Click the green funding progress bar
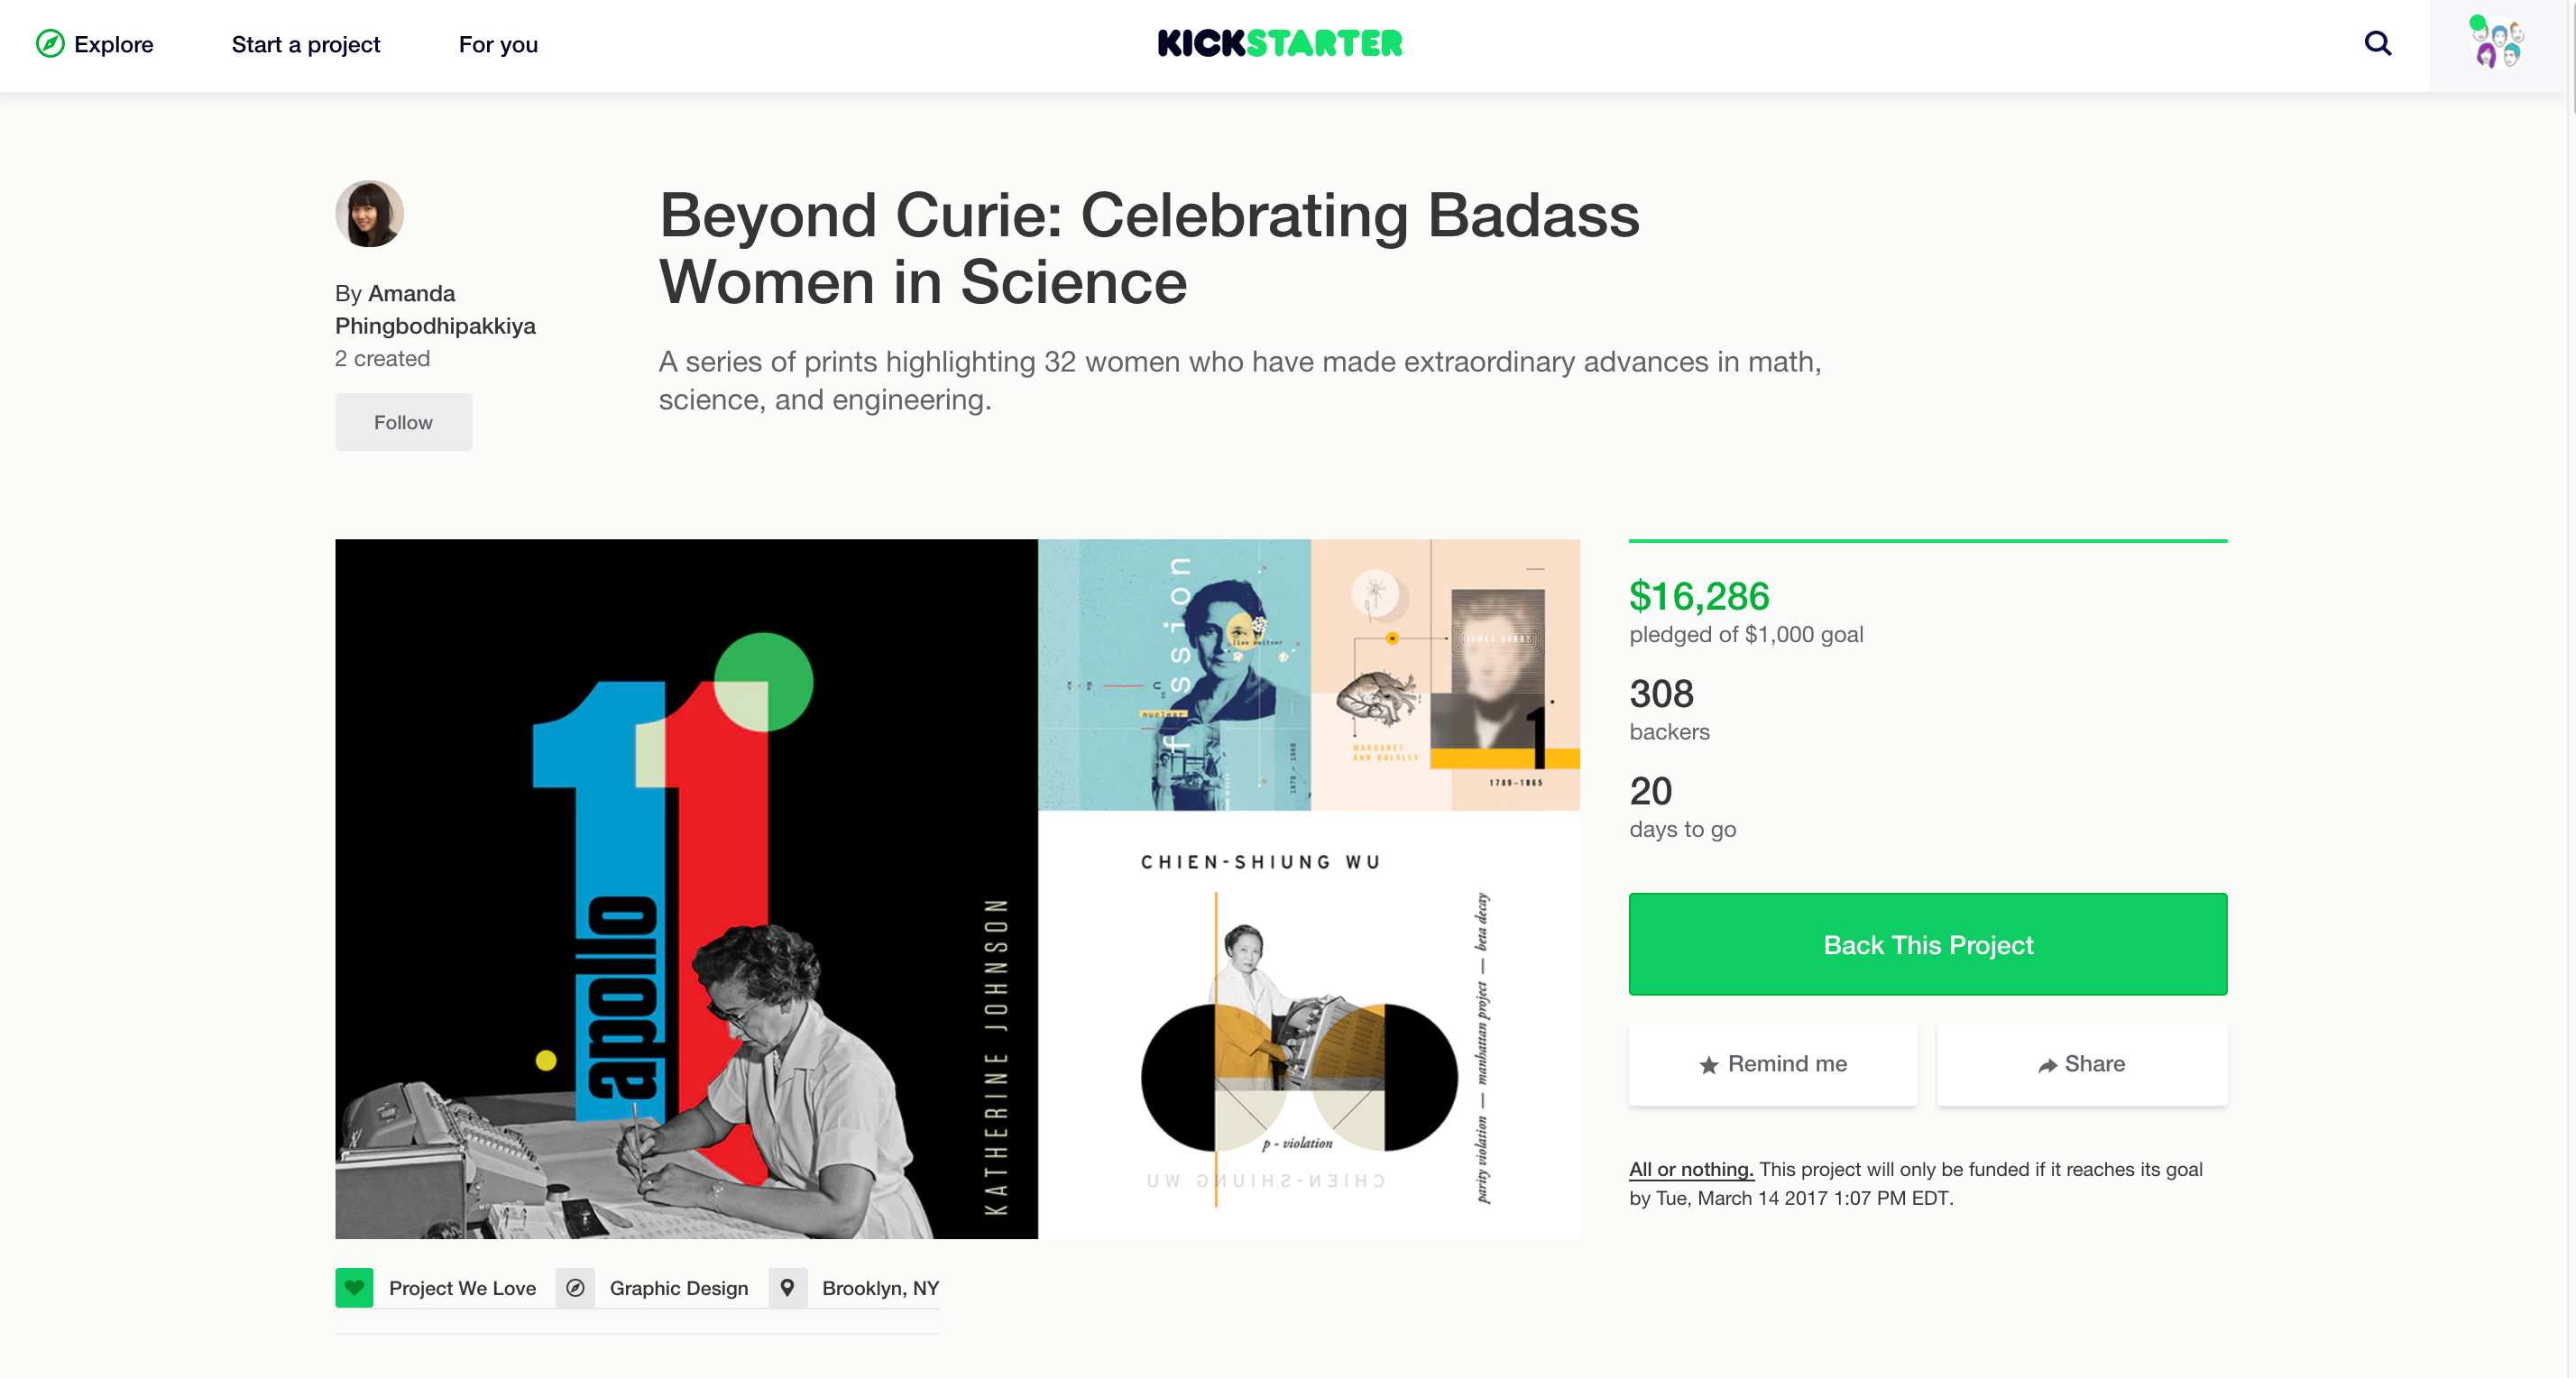The height and width of the screenshot is (1378, 2576). [1927, 541]
